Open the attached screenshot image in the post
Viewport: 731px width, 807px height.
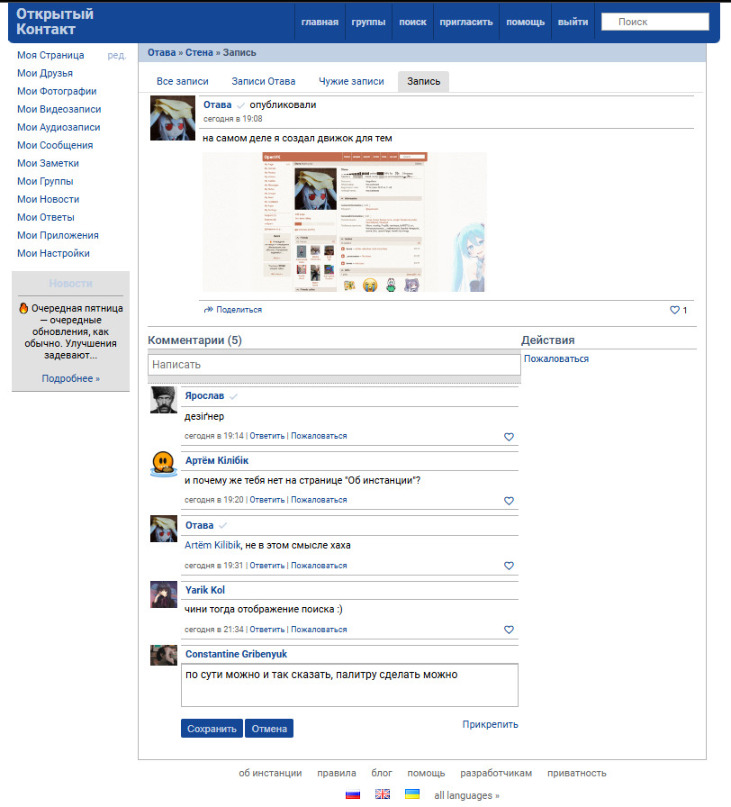(344, 222)
